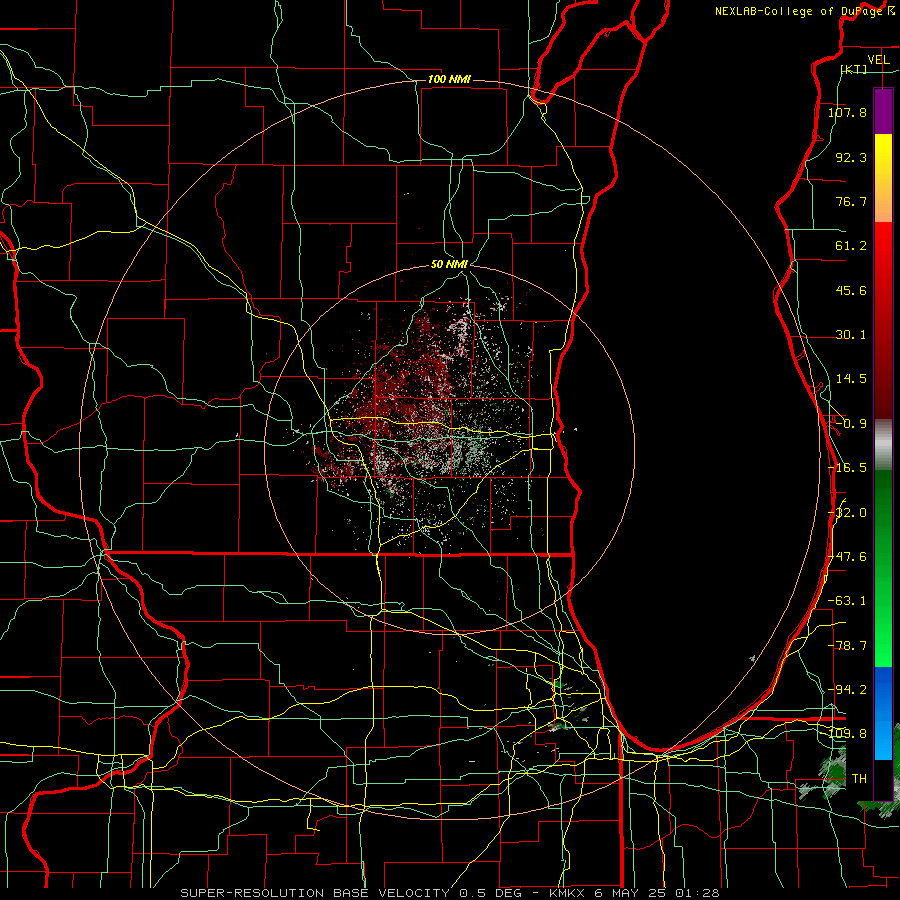Select the -109.8 scale value
Screen dimensions: 900x900
click(x=847, y=734)
